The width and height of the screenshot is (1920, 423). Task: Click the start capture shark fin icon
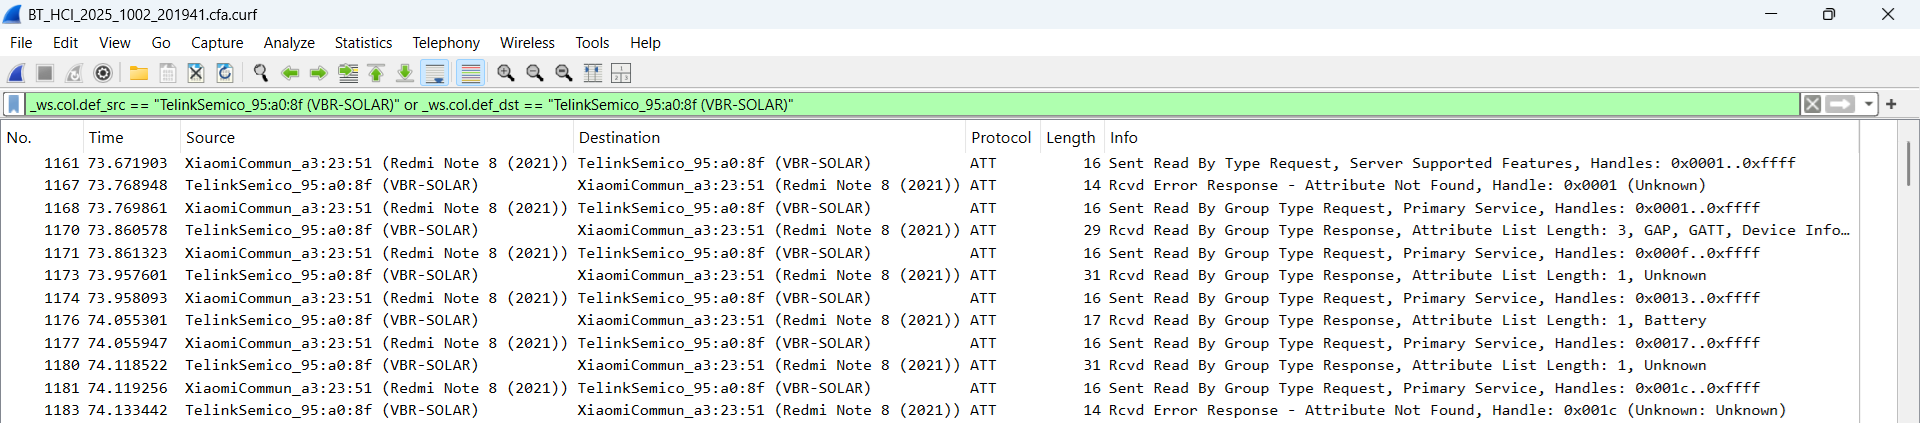[16, 73]
